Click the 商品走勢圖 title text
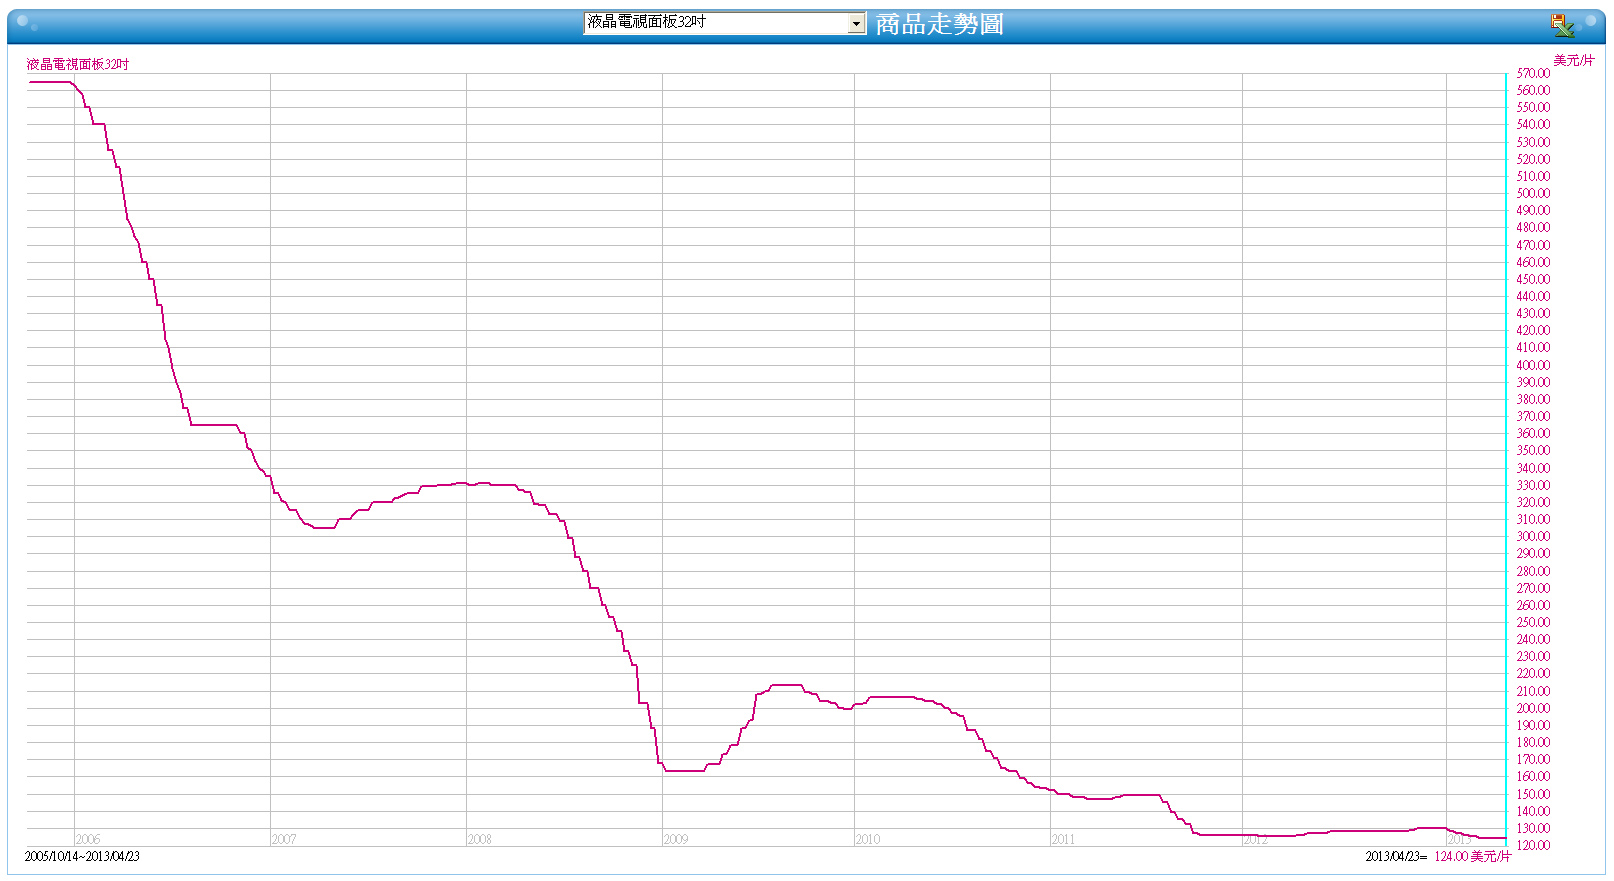1614x881 pixels. pos(940,24)
